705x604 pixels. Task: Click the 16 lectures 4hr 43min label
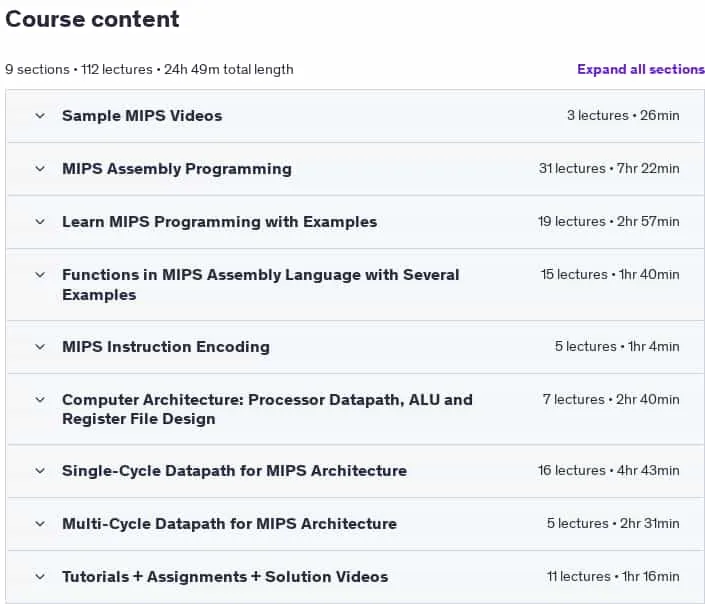click(609, 471)
